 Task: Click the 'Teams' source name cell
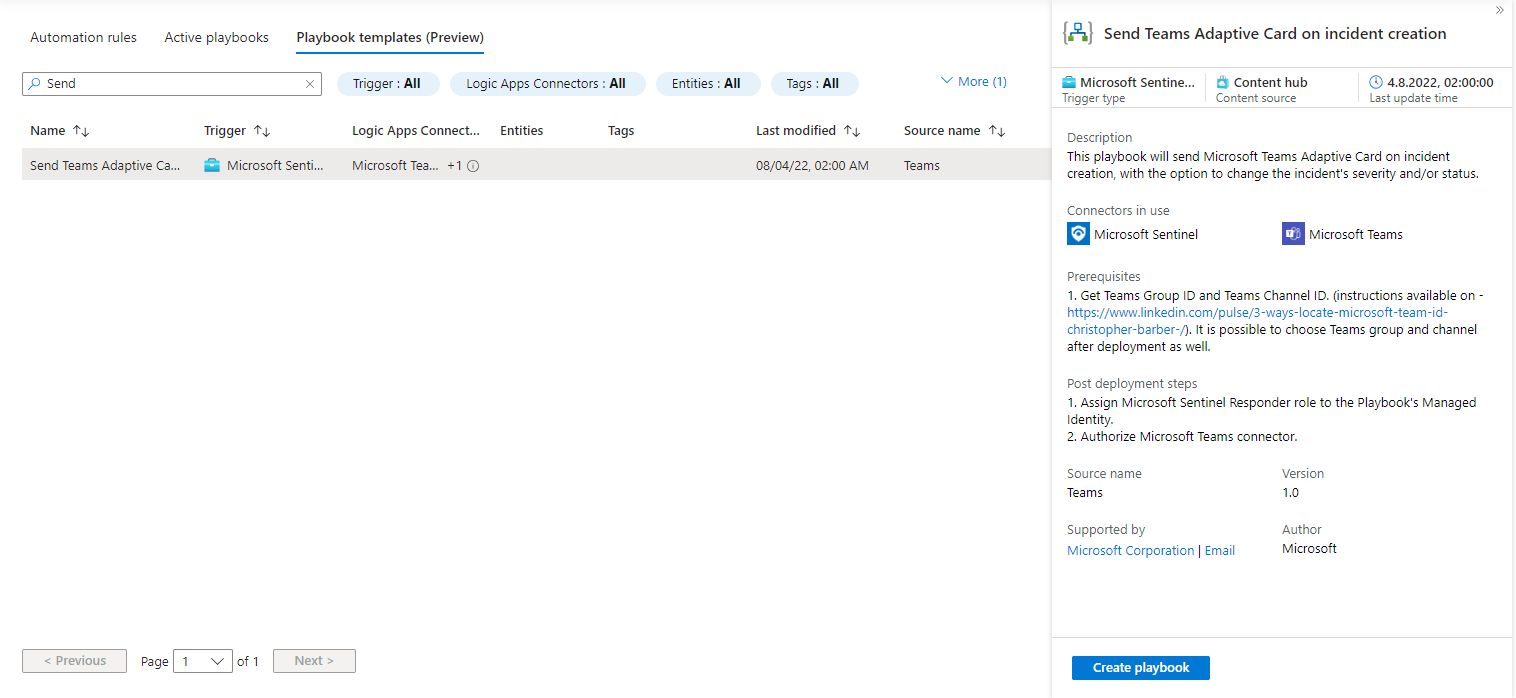coord(922,166)
